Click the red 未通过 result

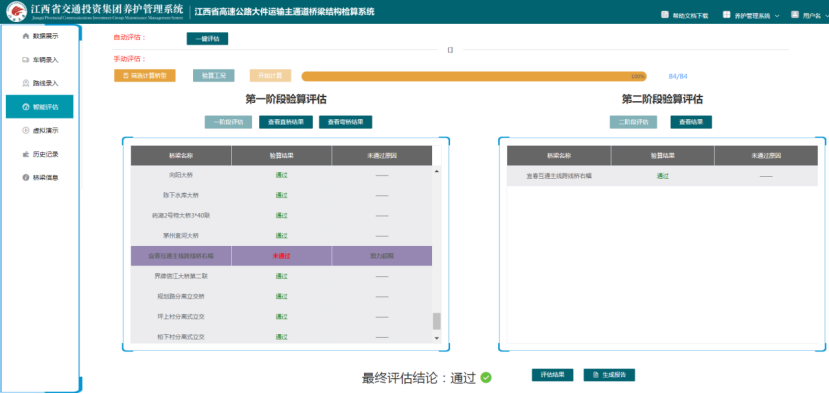281,256
